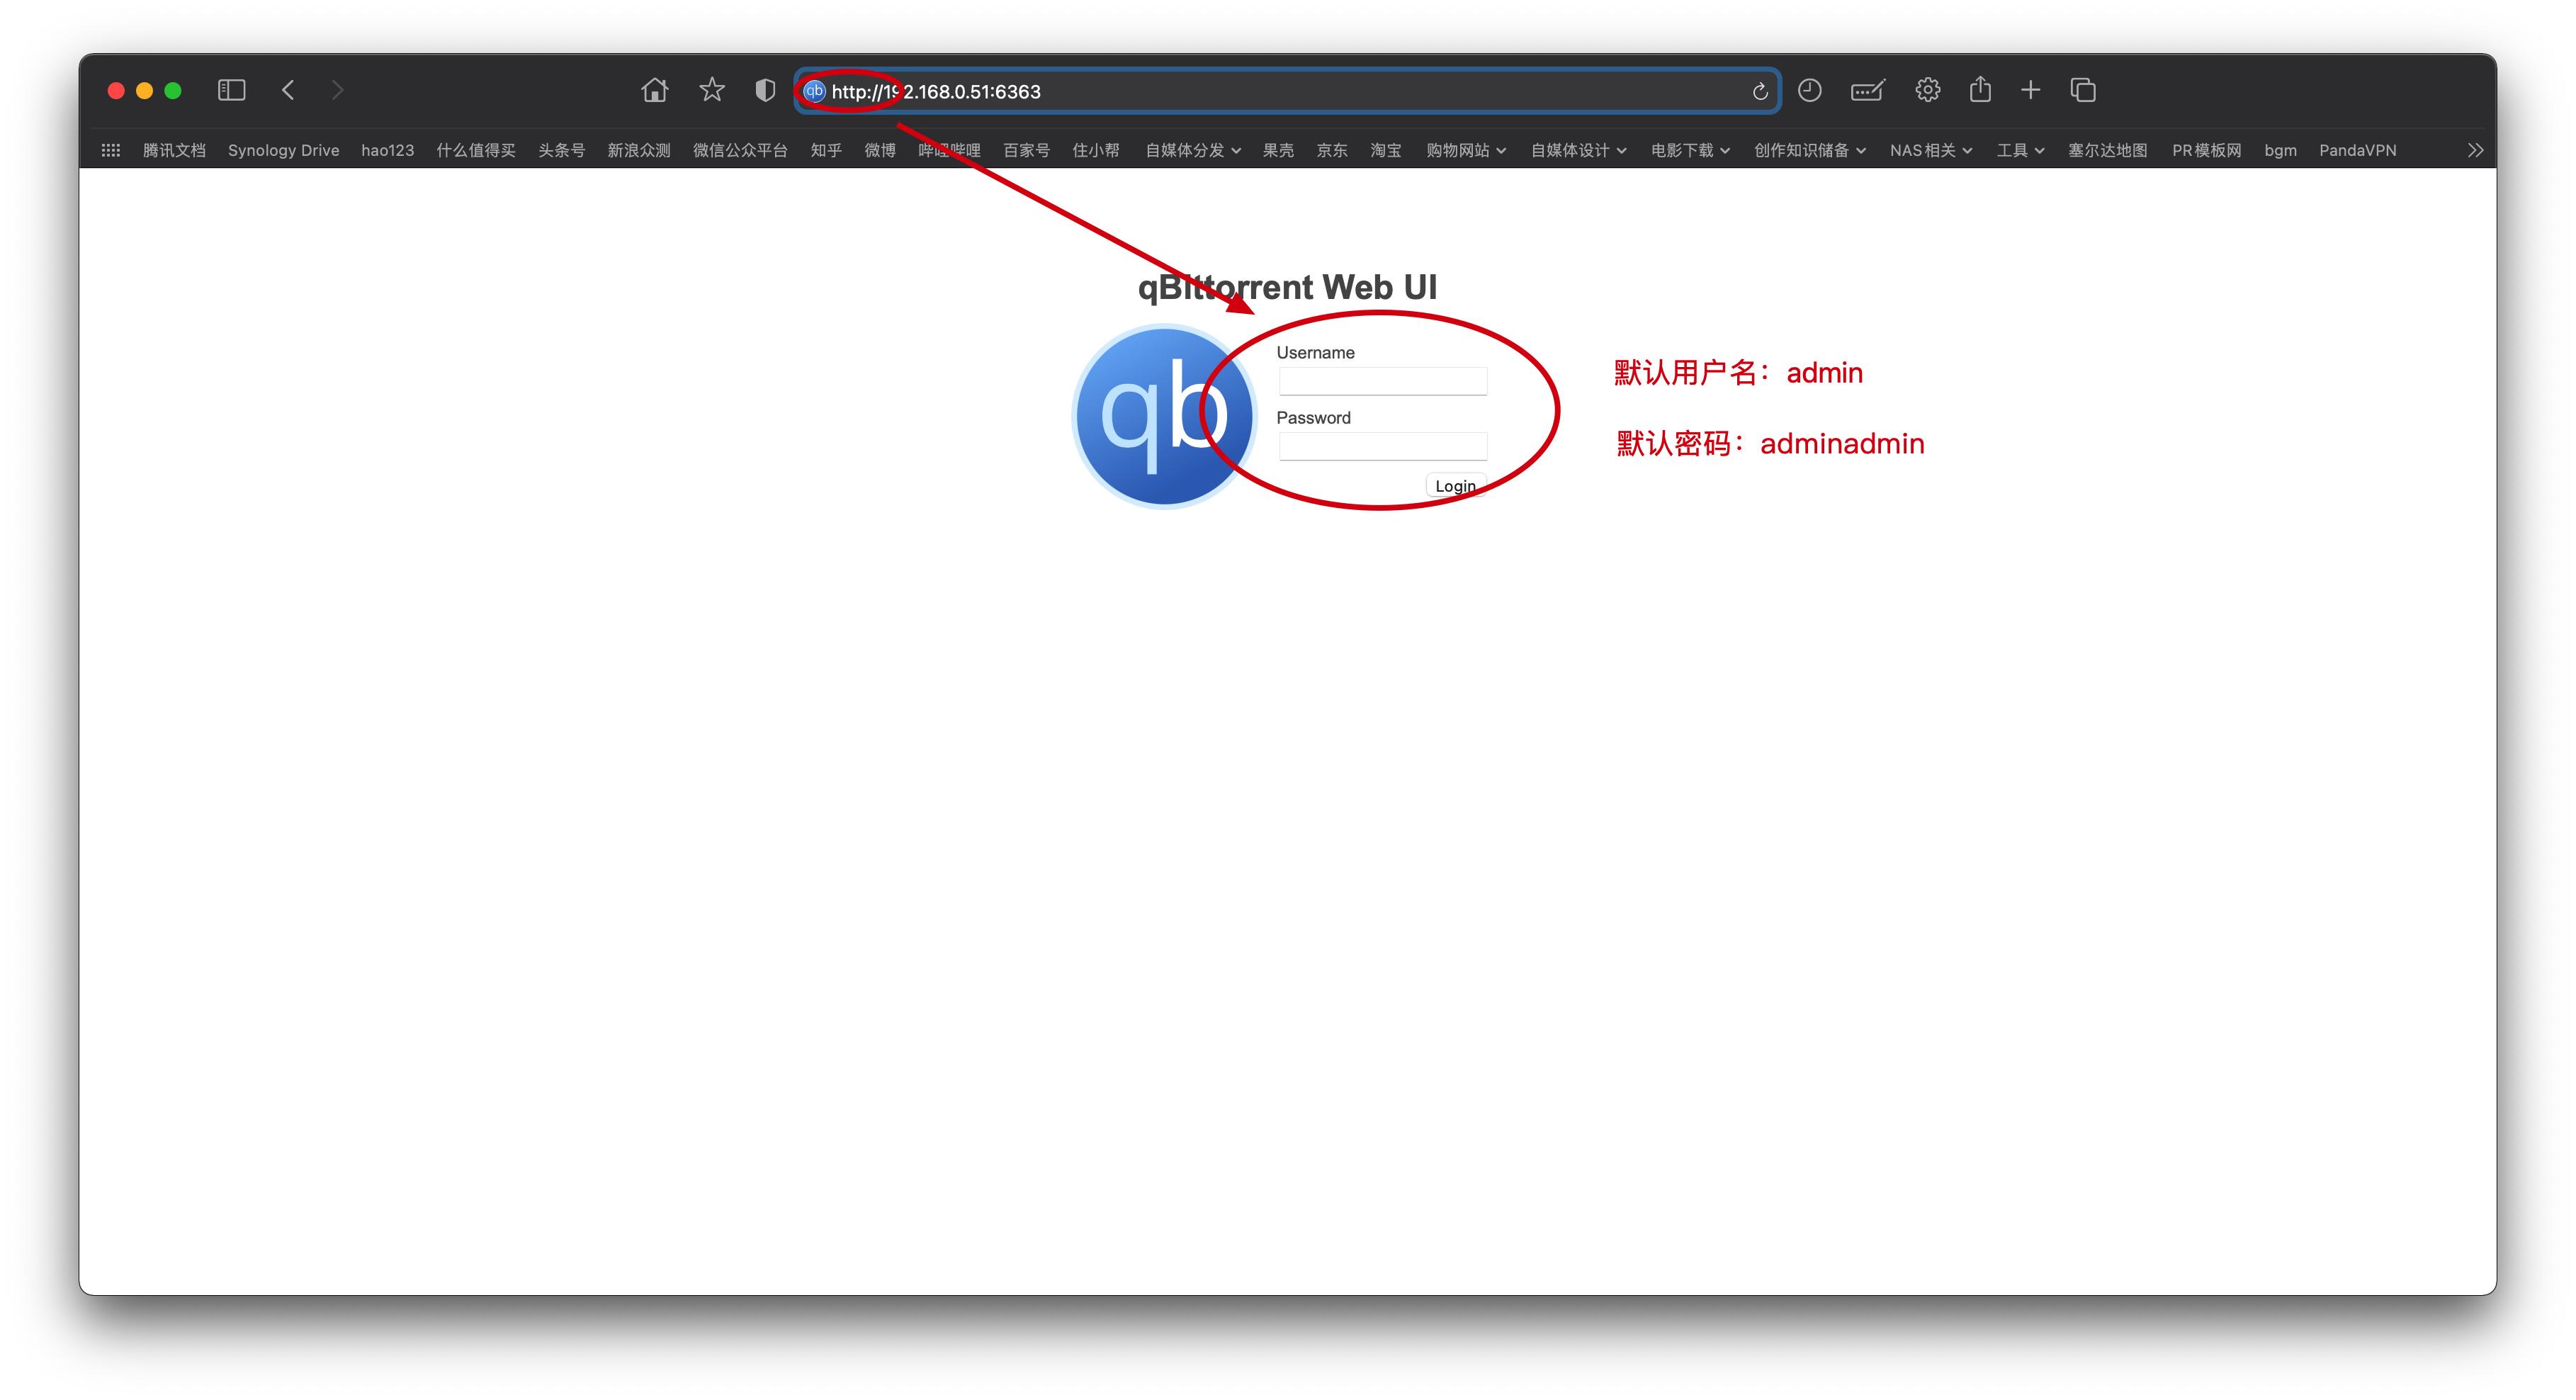Open the share sheet
Screen dimensions: 2576x1400
1980,89
